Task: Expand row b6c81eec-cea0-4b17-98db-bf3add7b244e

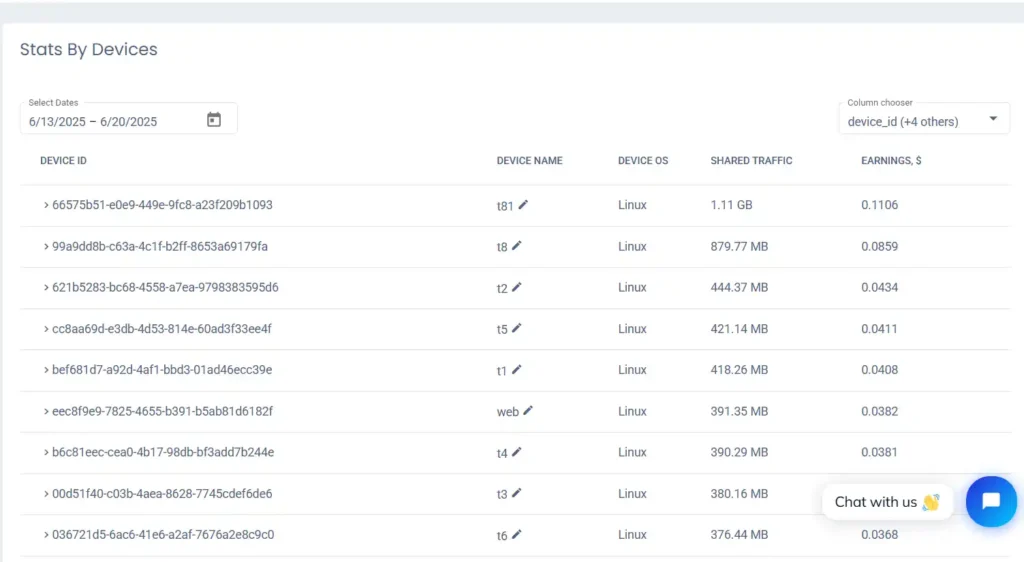Action: [46, 452]
